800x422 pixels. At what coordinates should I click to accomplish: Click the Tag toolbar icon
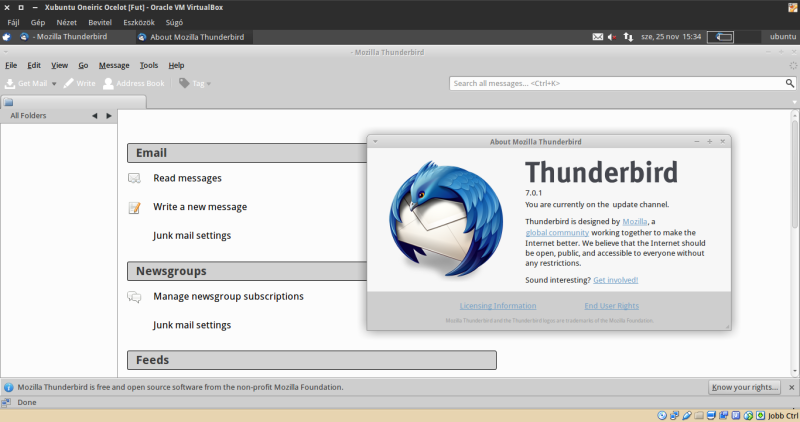click(184, 83)
